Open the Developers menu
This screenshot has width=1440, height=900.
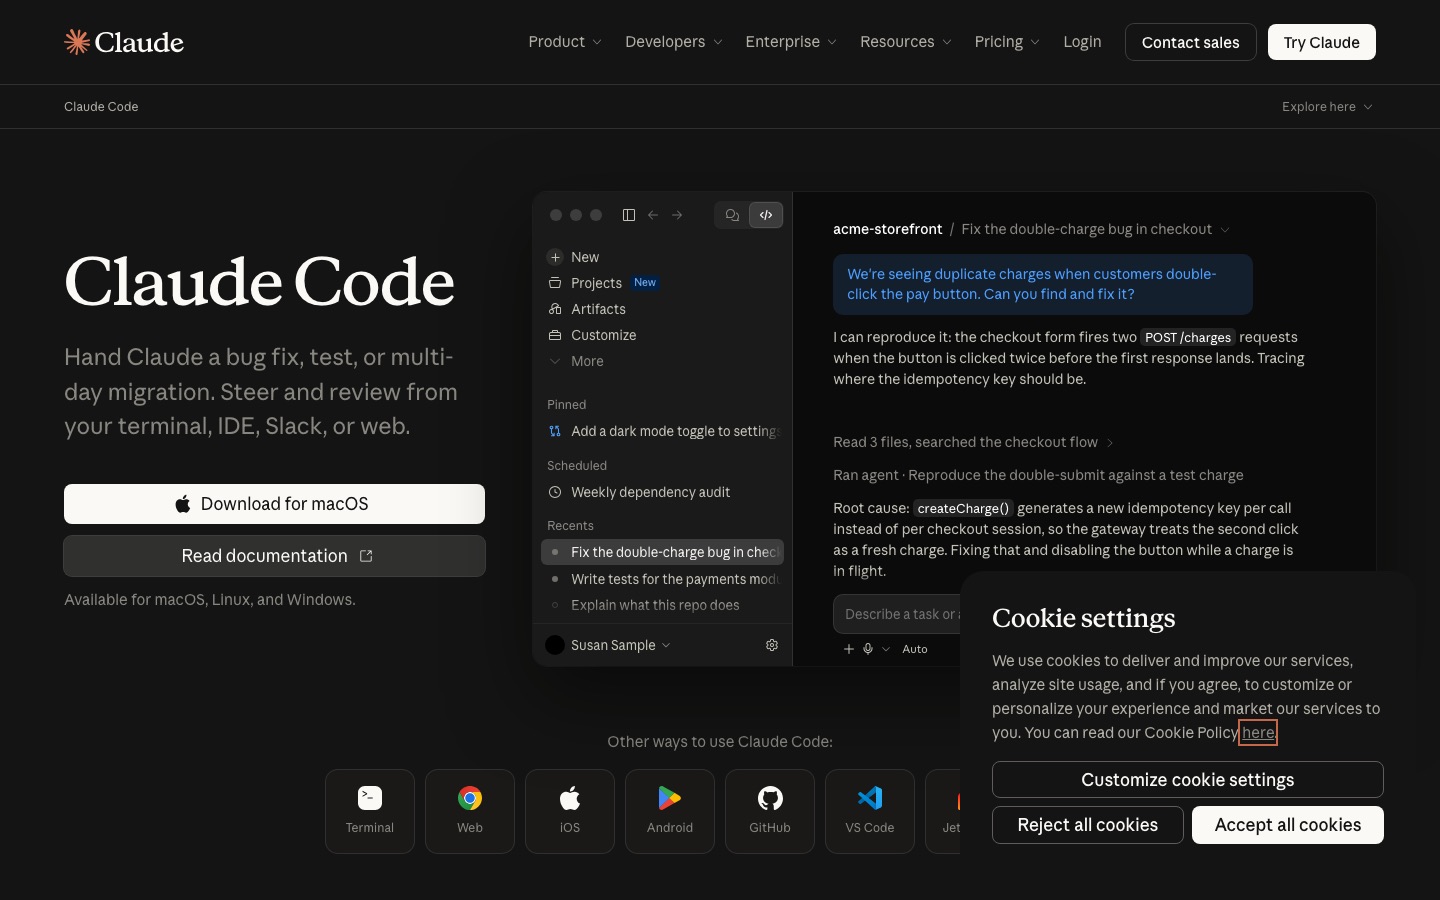673,42
